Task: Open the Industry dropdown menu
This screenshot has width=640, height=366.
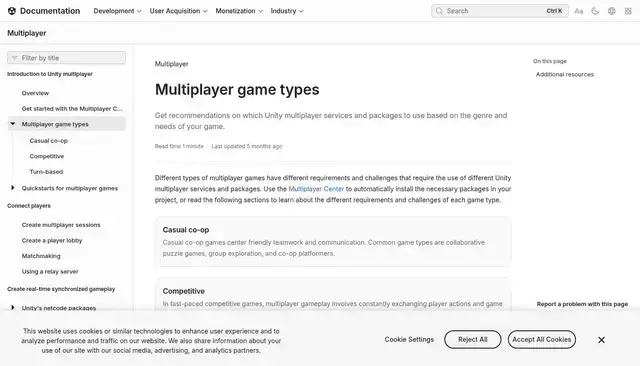Action: coord(287,11)
